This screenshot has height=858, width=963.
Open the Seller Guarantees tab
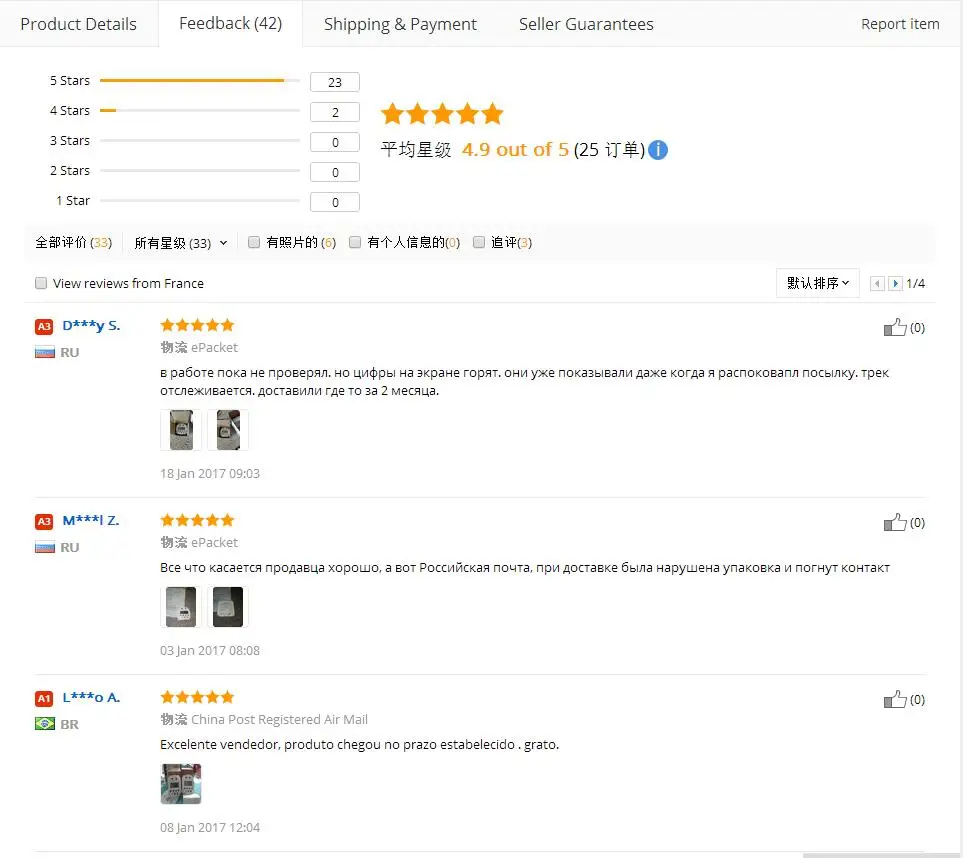pos(586,24)
